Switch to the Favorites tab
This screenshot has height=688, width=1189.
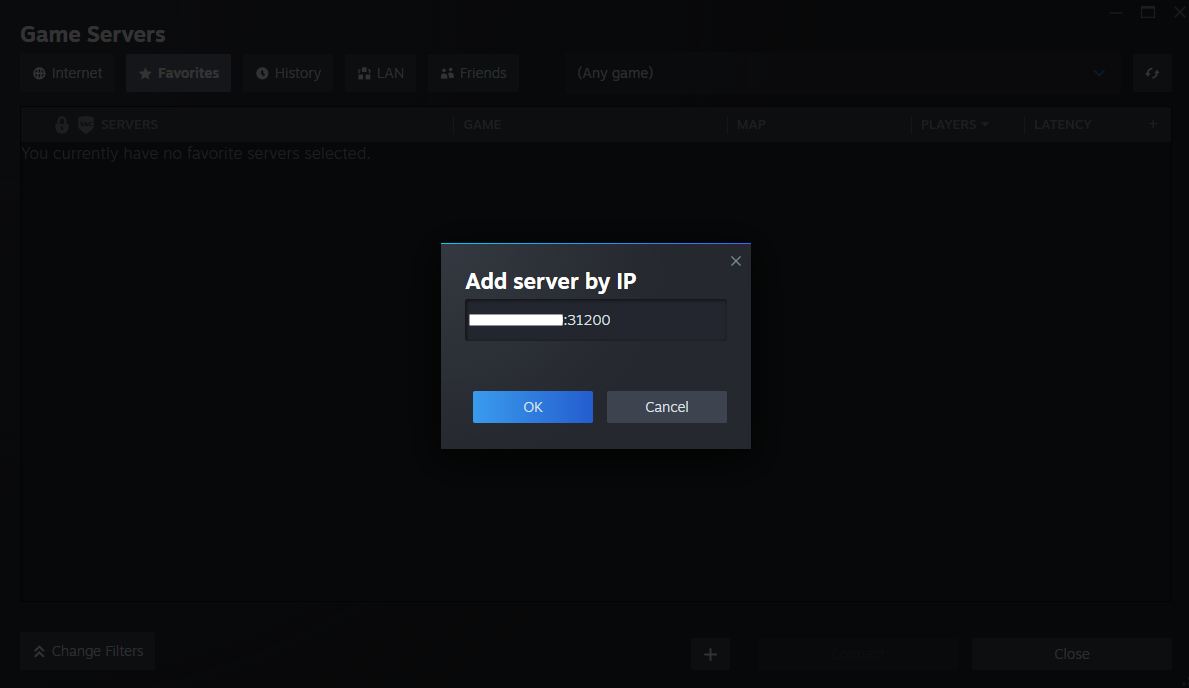click(x=178, y=73)
